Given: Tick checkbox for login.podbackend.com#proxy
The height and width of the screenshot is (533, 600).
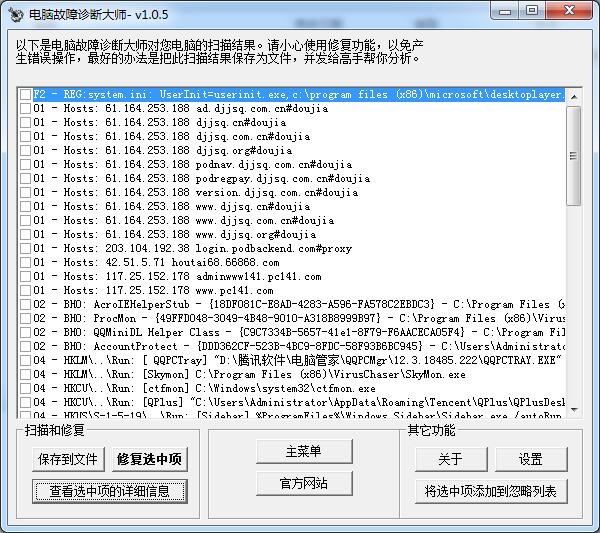Looking at the screenshot, I should pos(26,248).
